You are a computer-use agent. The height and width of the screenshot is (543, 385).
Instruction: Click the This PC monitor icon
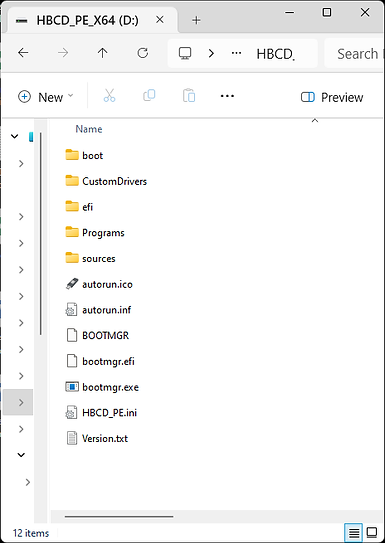pyautogui.click(x=185, y=53)
